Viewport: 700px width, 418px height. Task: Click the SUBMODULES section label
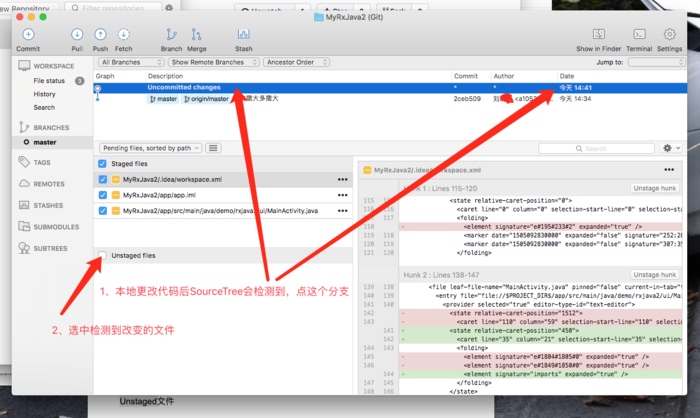tap(56, 227)
